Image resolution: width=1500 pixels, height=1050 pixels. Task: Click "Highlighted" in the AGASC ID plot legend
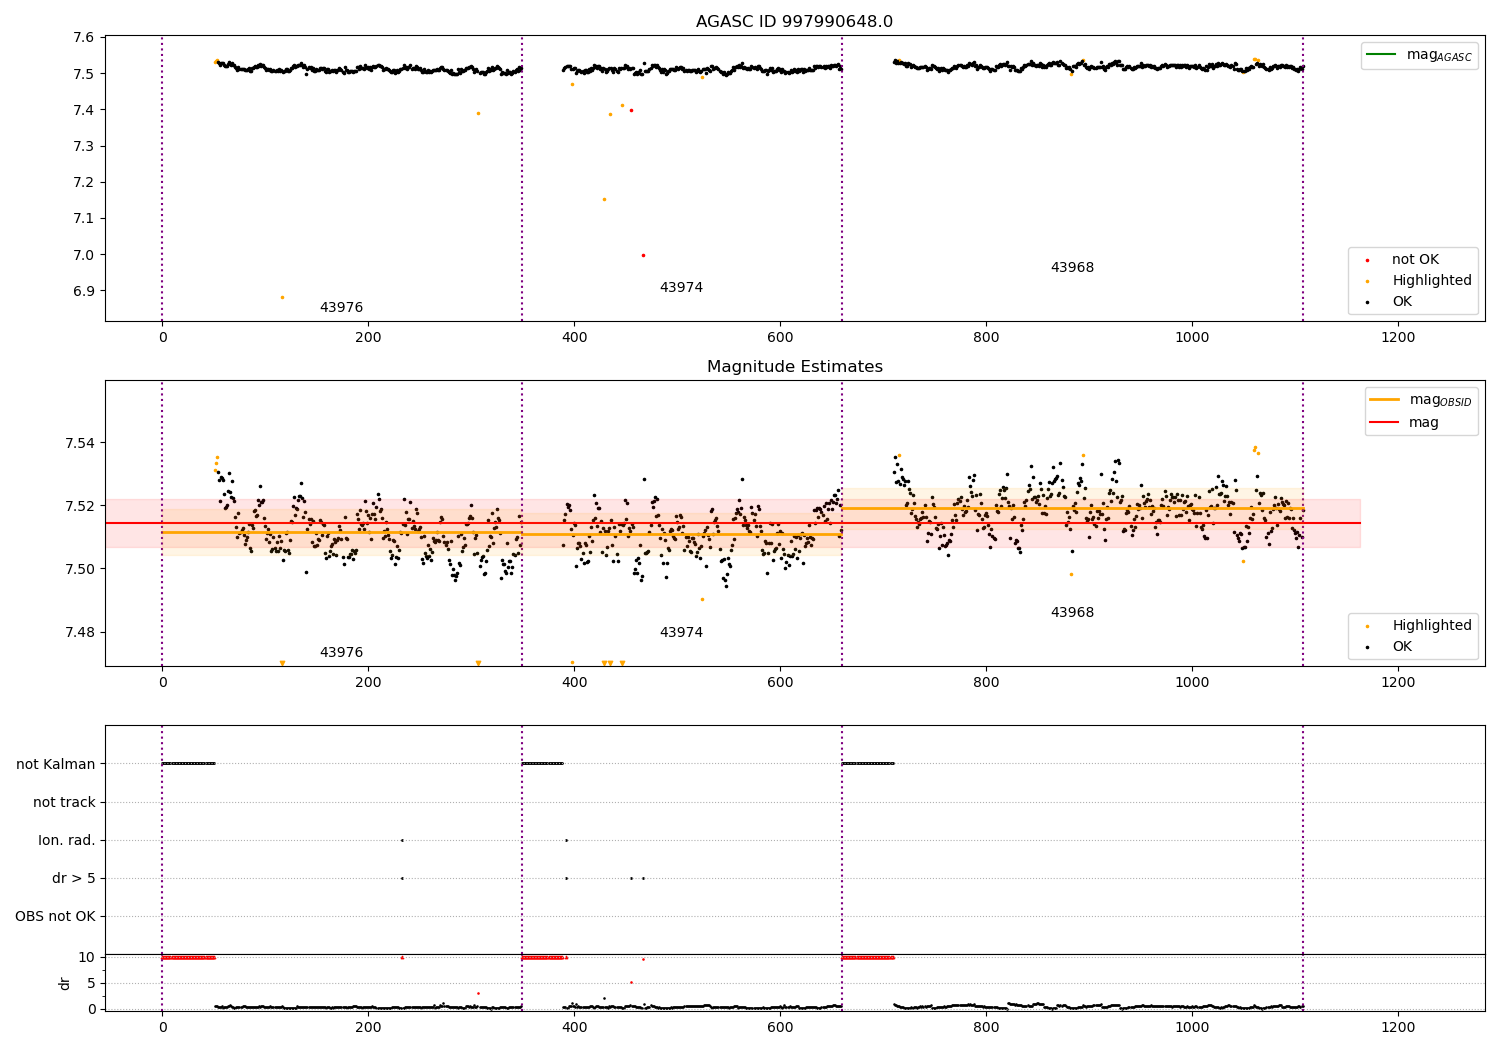coord(1432,281)
